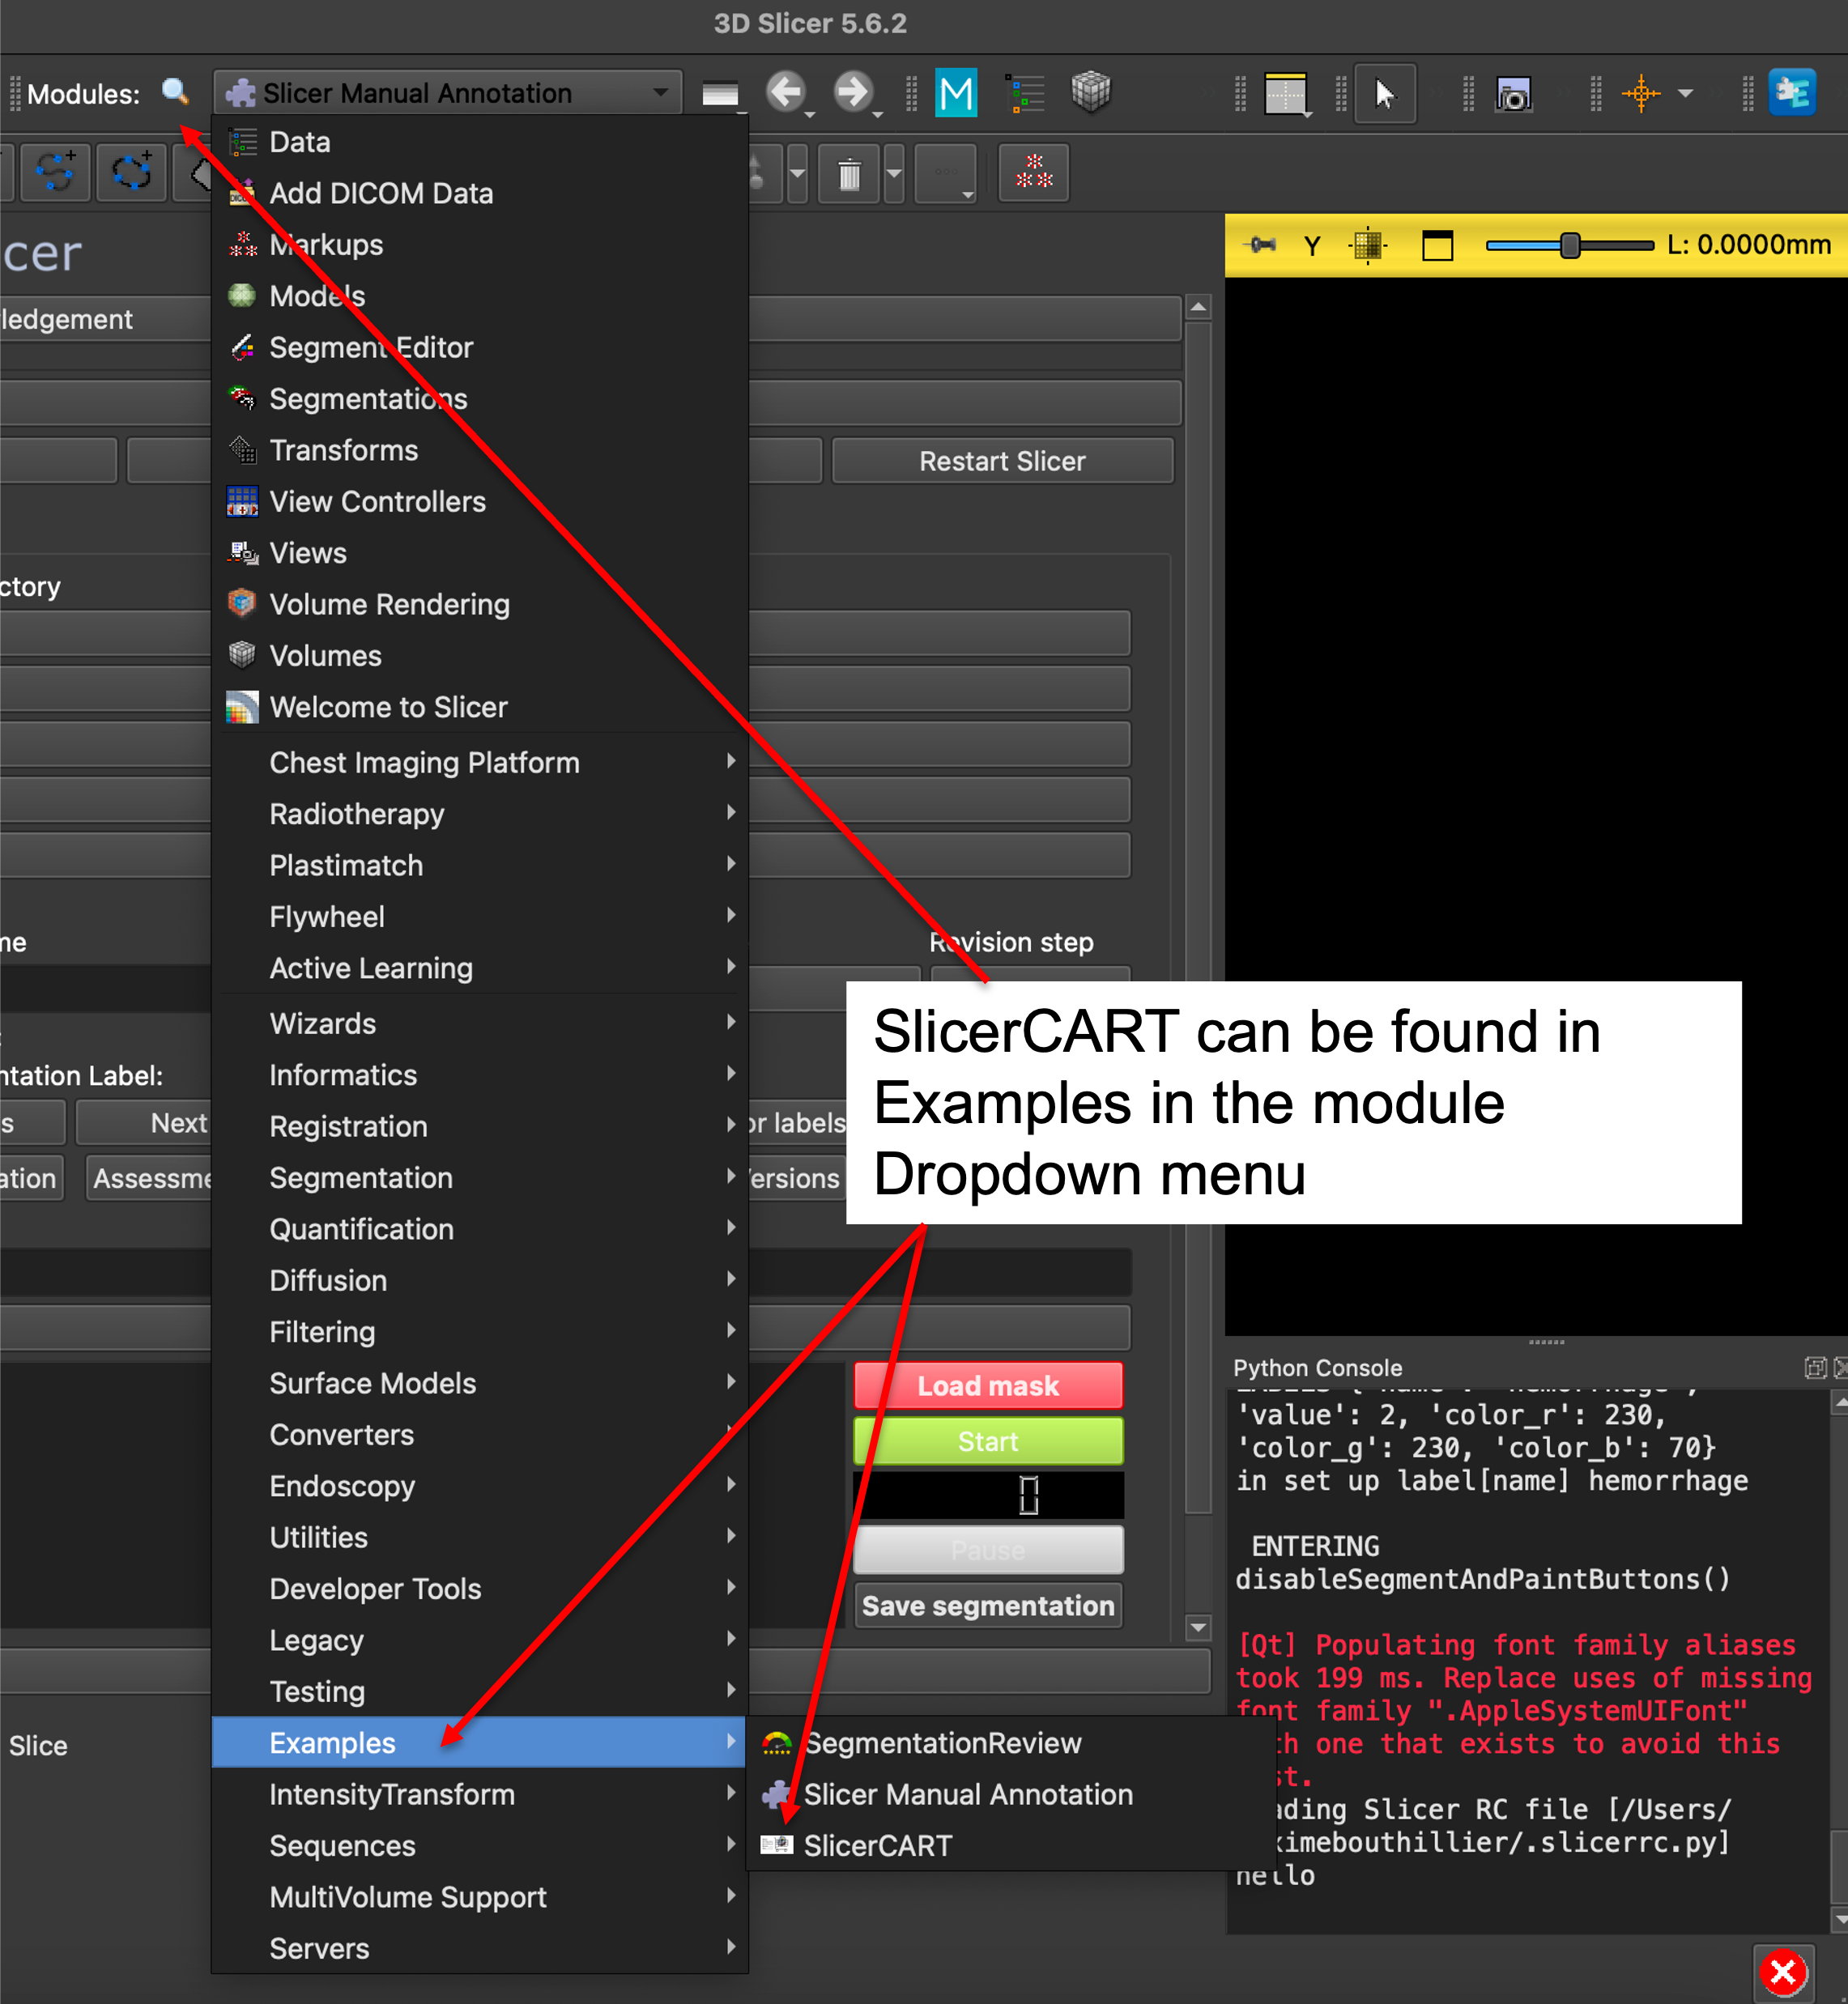The image size is (1848, 2004).
Task: Click the scroll down arrow of module panel
Action: click(x=1198, y=1628)
